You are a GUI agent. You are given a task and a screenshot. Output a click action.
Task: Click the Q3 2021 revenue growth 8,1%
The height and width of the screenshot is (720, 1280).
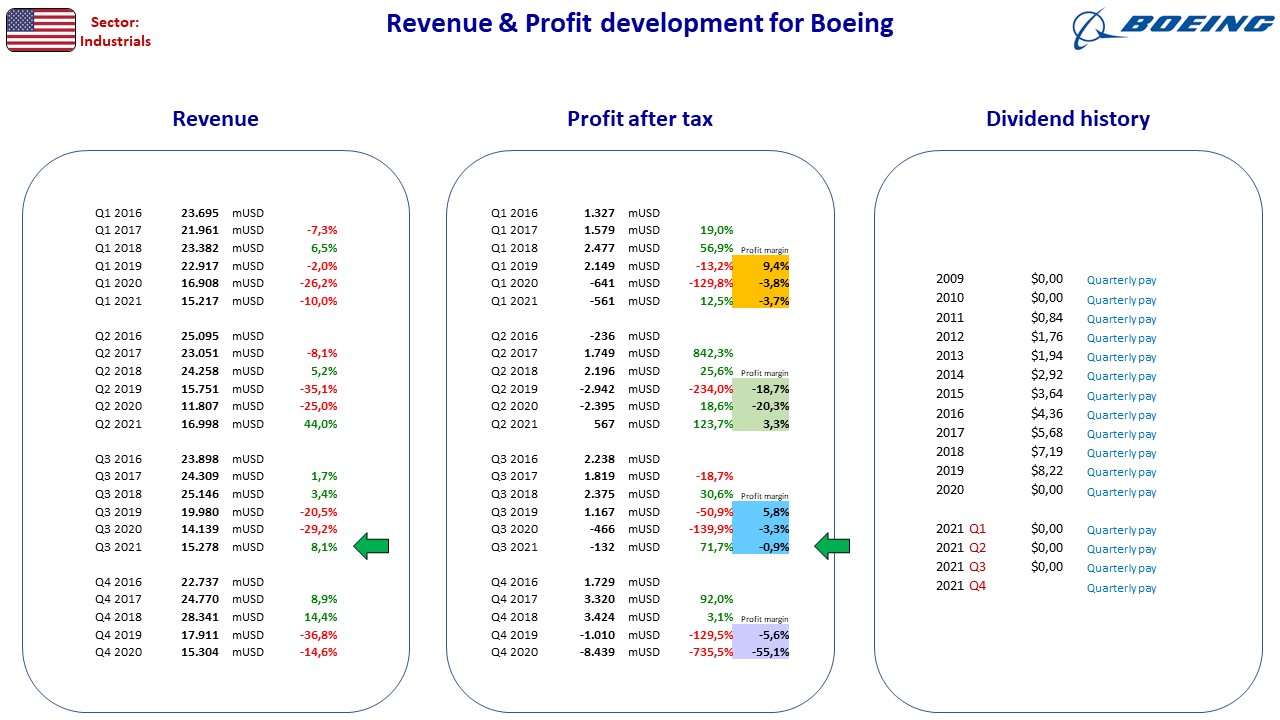tap(325, 547)
